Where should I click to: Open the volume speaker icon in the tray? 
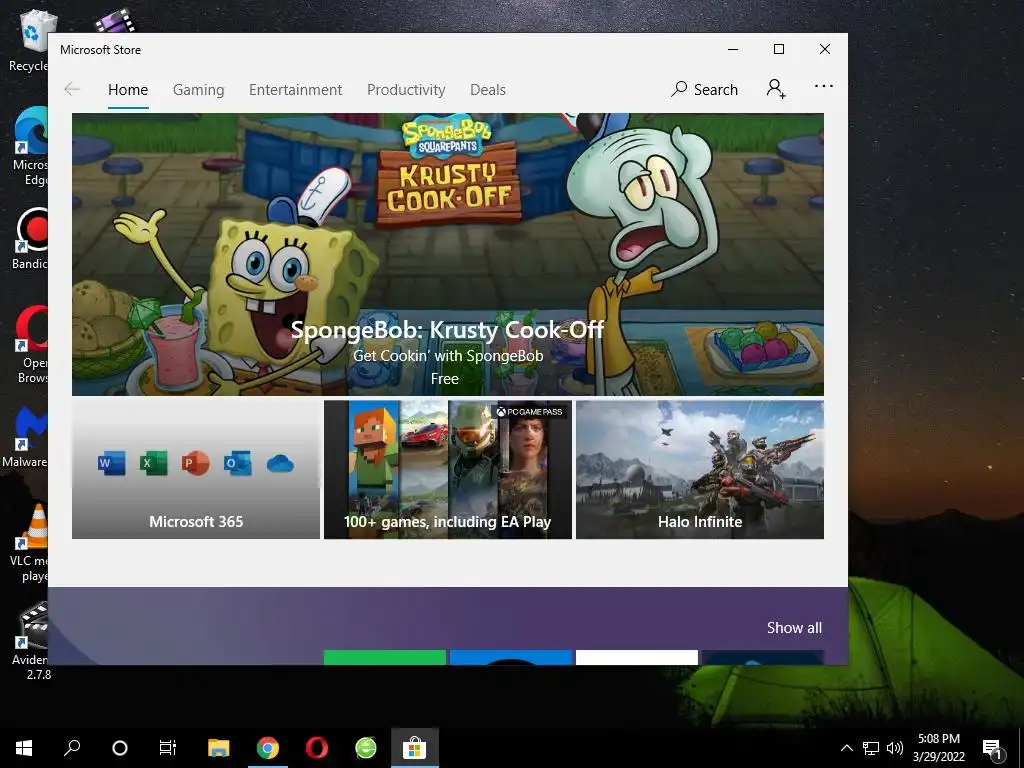895,748
